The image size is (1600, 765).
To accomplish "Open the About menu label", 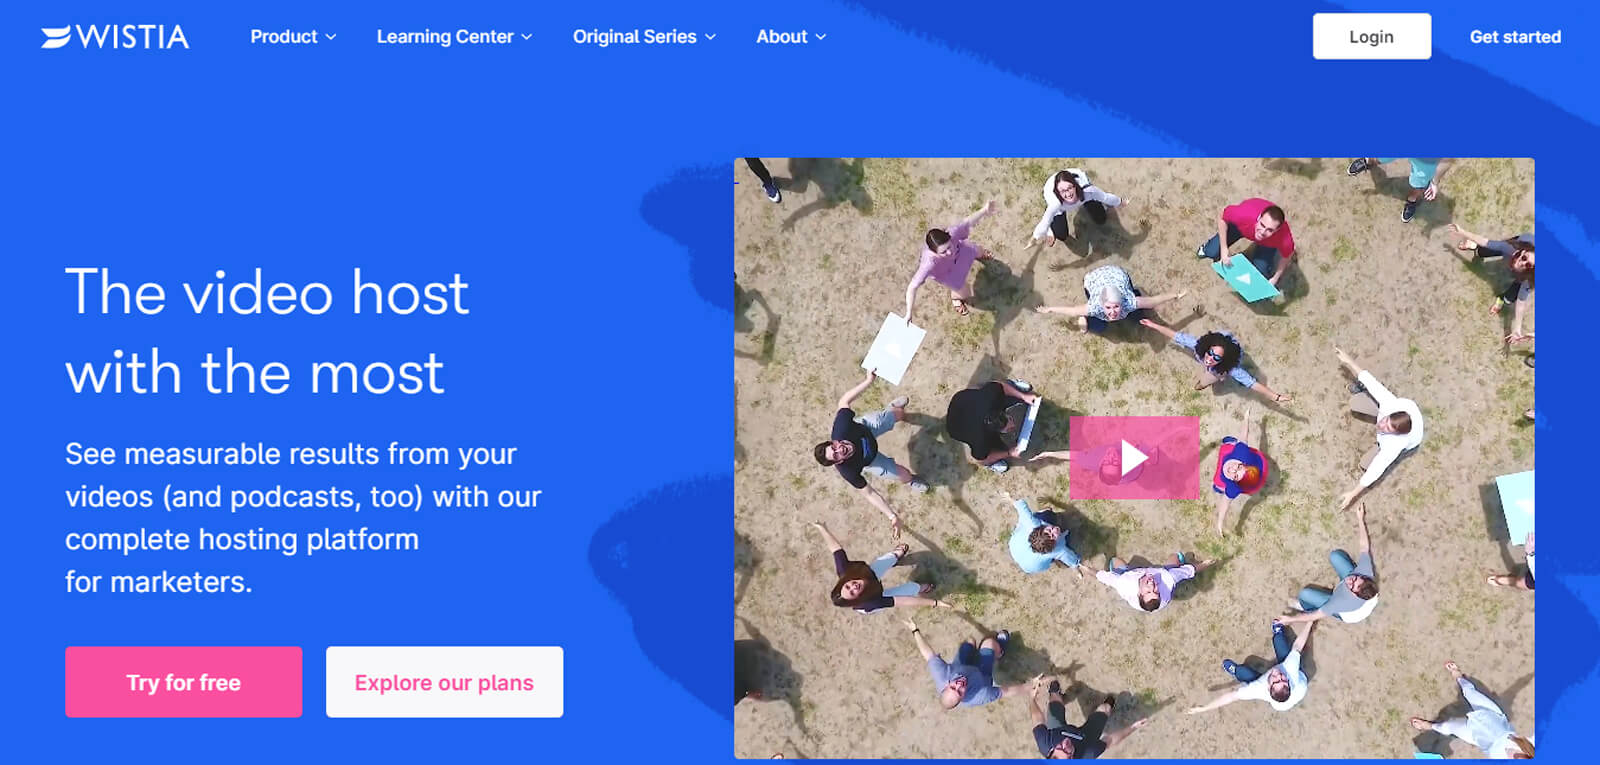I will (x=782, y=37).
